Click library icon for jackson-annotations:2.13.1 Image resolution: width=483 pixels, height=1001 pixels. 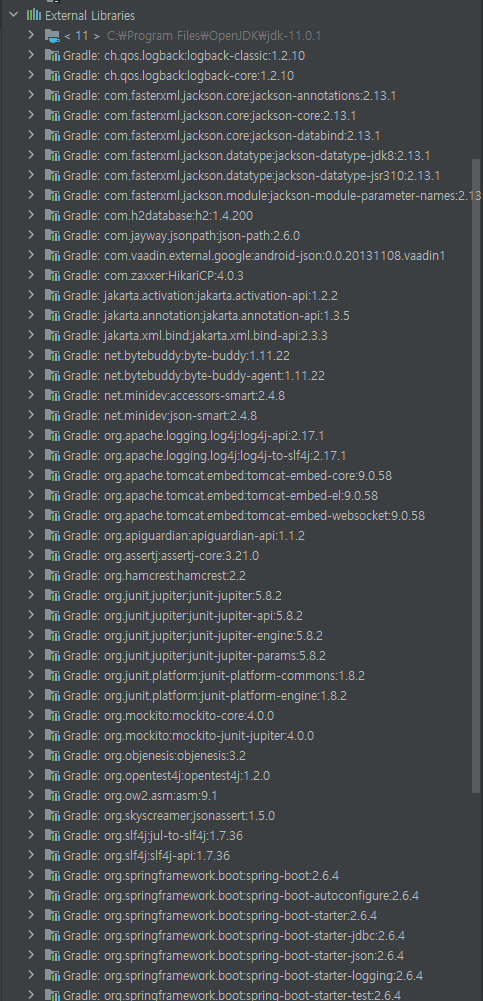point(52,95)
